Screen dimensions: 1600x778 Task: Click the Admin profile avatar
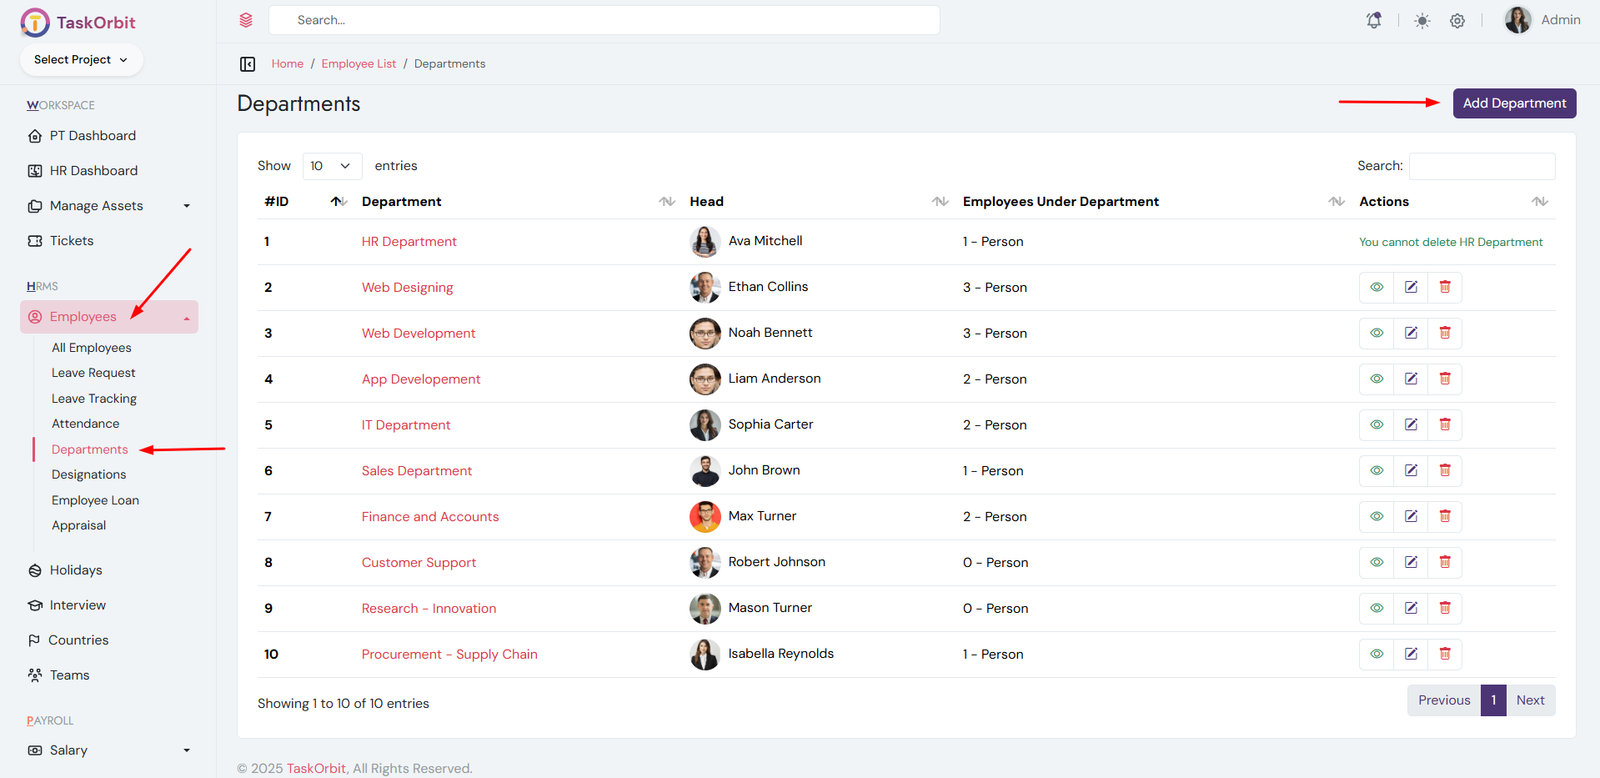pos(1518,20)
